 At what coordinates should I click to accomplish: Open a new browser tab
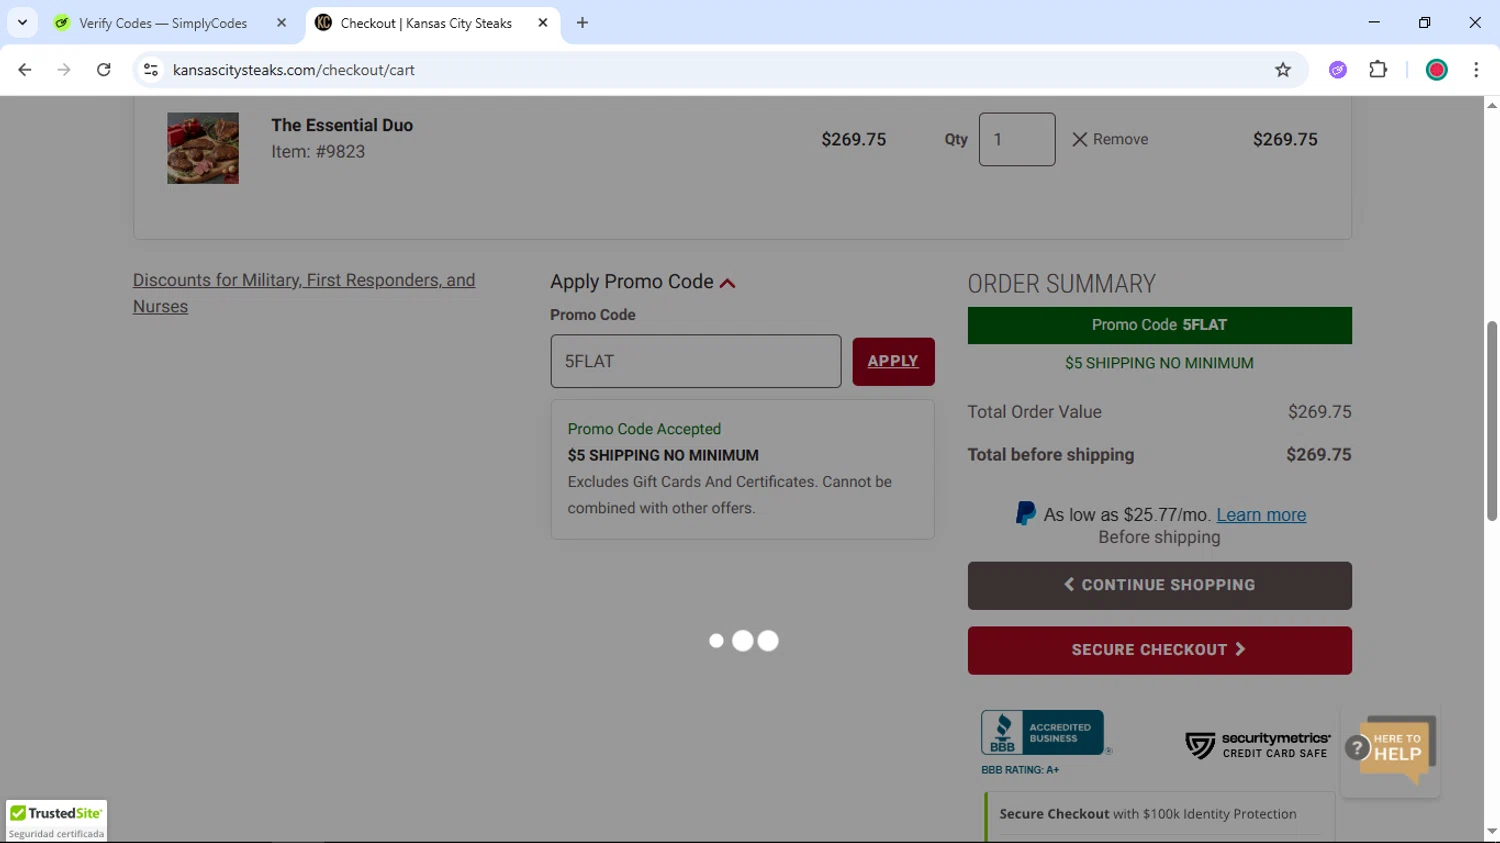(x=582, y=23)
